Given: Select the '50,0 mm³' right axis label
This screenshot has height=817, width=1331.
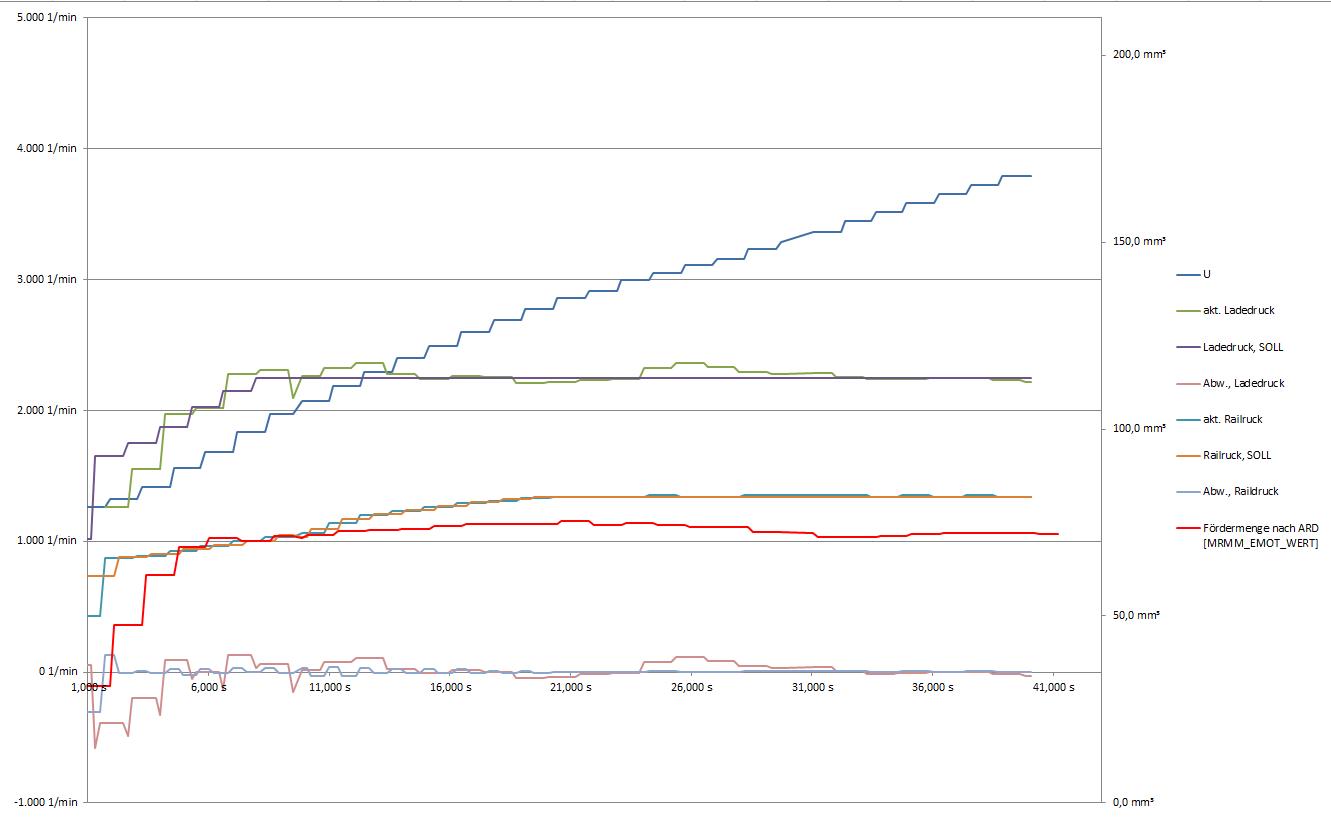Looking at the screenshot, I should tap(1136, 615).
